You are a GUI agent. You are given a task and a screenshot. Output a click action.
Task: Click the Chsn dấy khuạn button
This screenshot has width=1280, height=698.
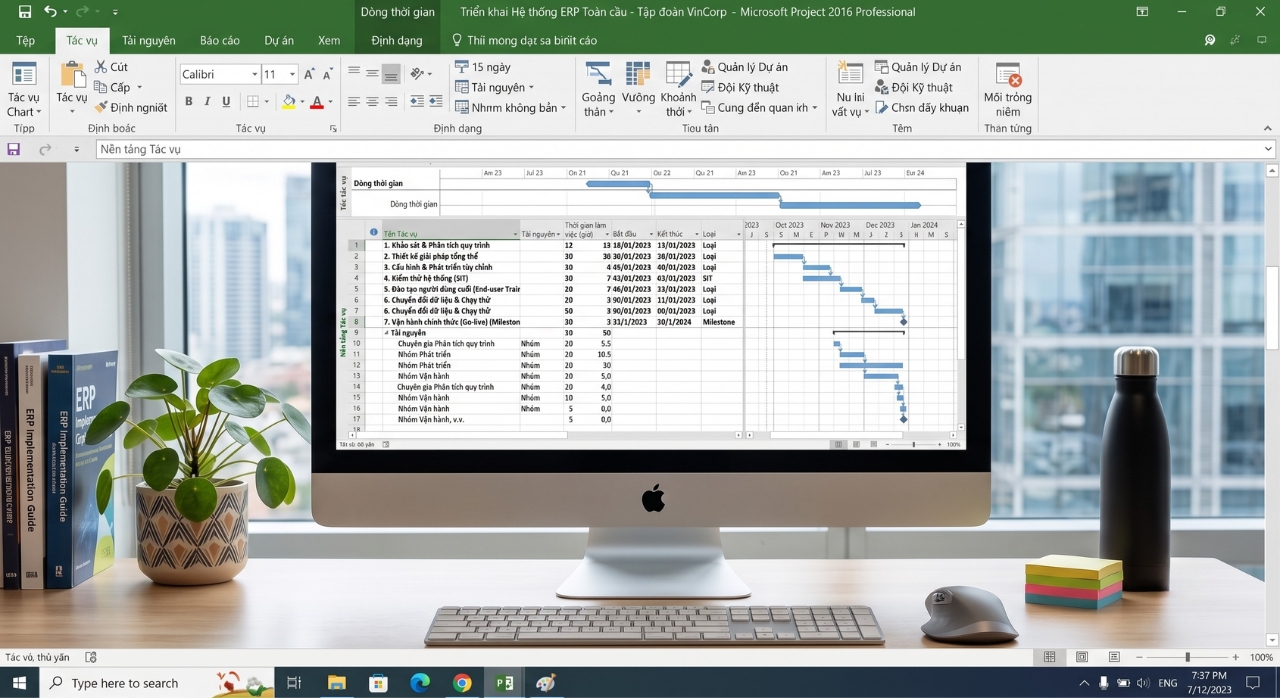tap(921, 107)
